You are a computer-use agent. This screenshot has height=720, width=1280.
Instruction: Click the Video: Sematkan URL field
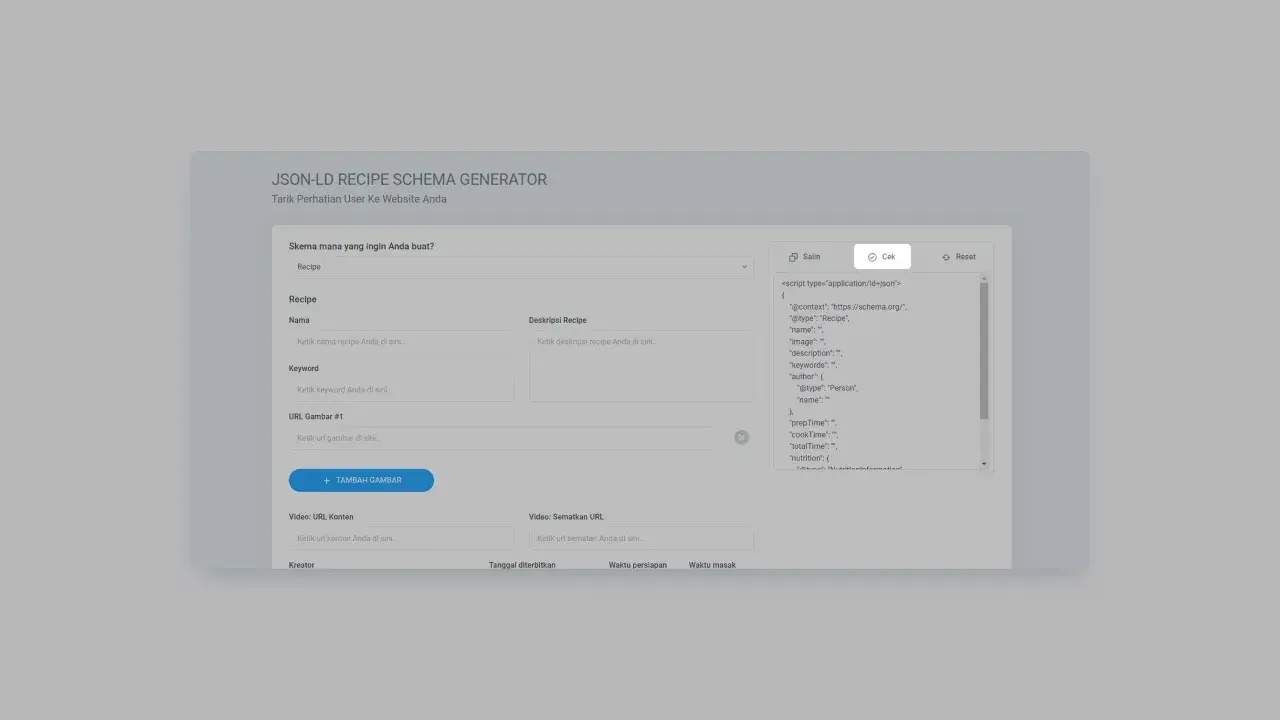coord(640,538)
